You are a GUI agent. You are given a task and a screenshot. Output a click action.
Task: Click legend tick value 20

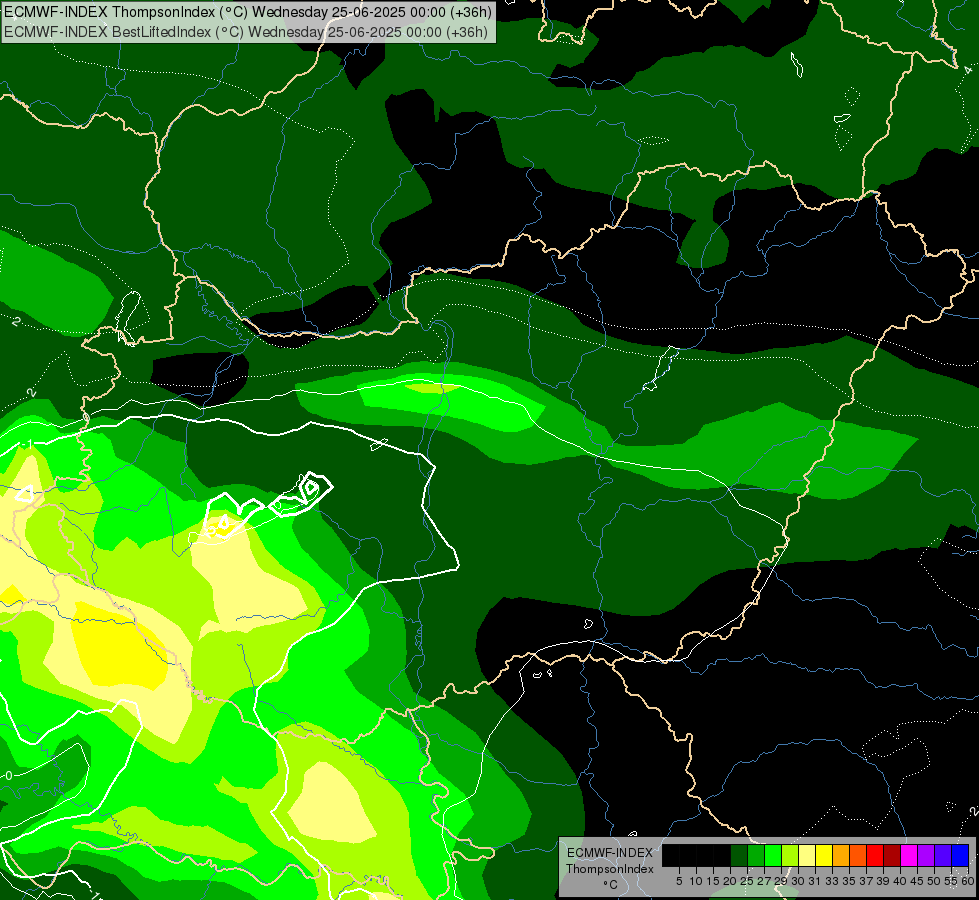(729, 881)
